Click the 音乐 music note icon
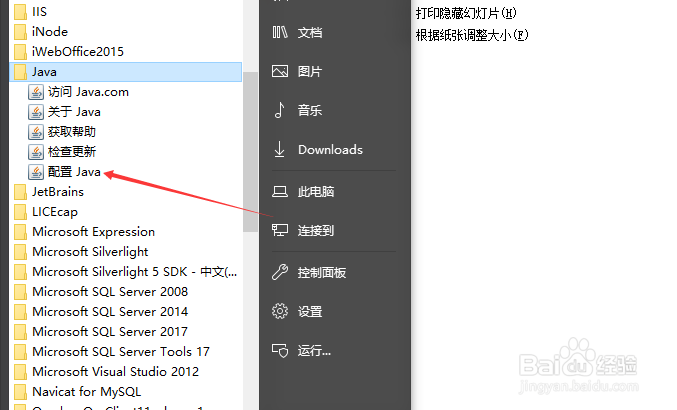This screenshot has height=410, width=677. [x=280, y=110]
